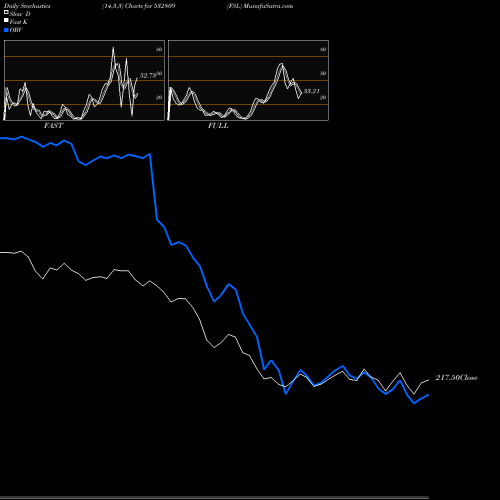Viewport: 500px width, 500px height.
Task: Click the '(14,3,3) Charts for 532809' text
Action: click(x=139, y=6)
